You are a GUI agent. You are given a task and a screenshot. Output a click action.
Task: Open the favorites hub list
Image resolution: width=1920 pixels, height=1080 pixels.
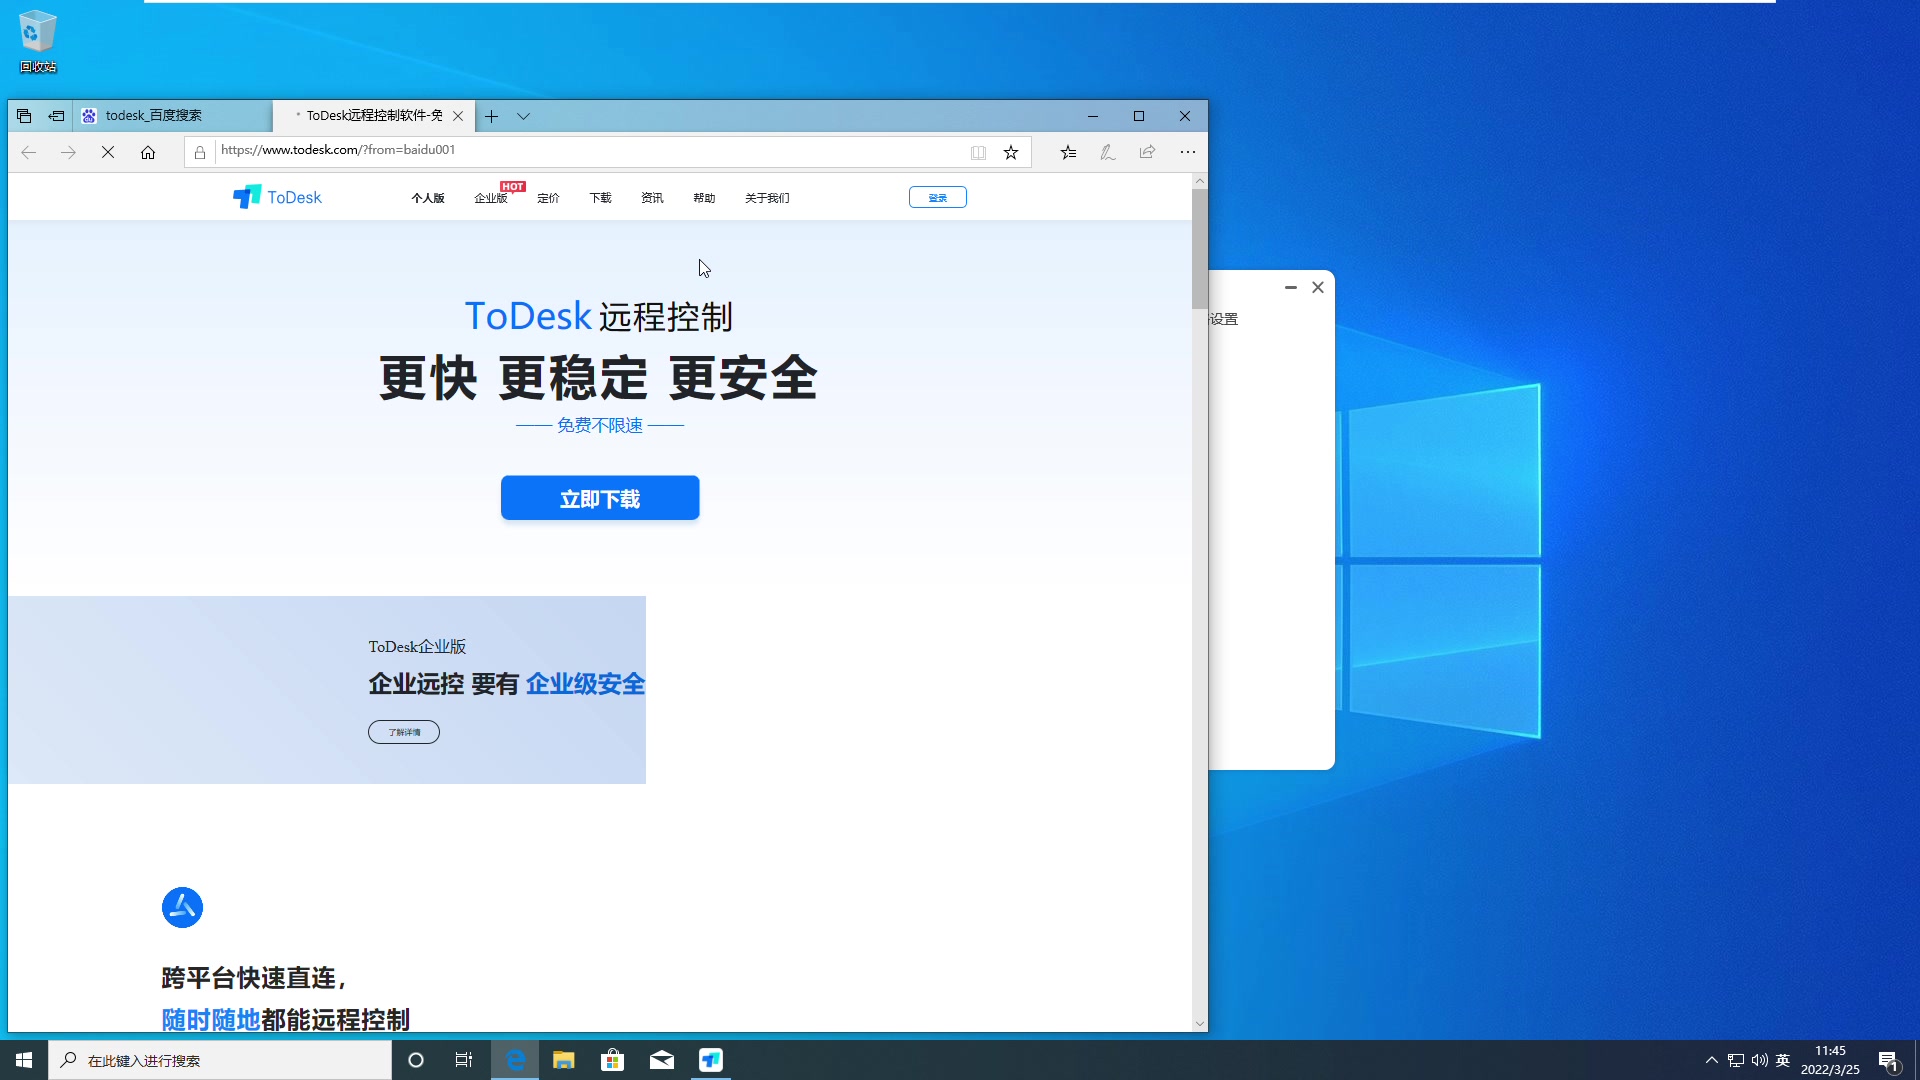point(1068,152)
